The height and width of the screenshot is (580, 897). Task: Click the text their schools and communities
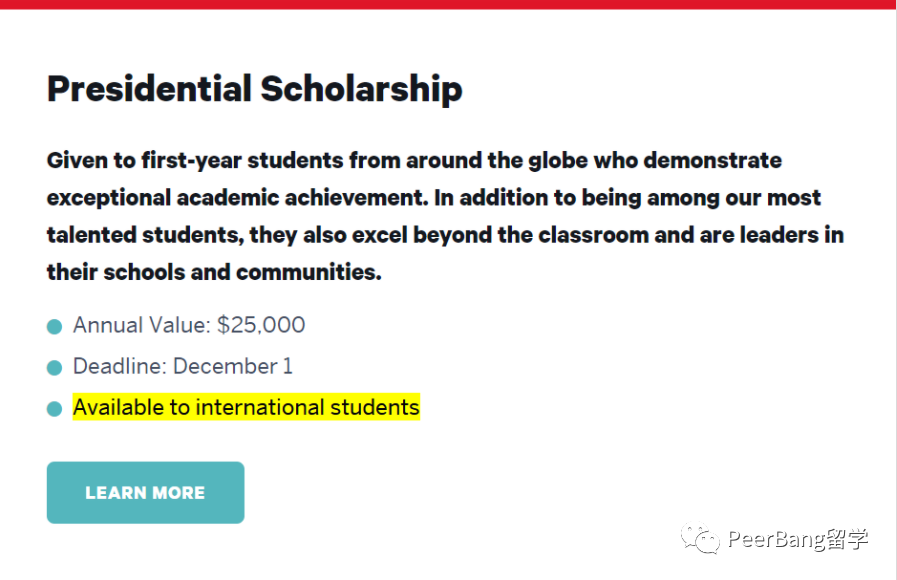coord(214,272)
